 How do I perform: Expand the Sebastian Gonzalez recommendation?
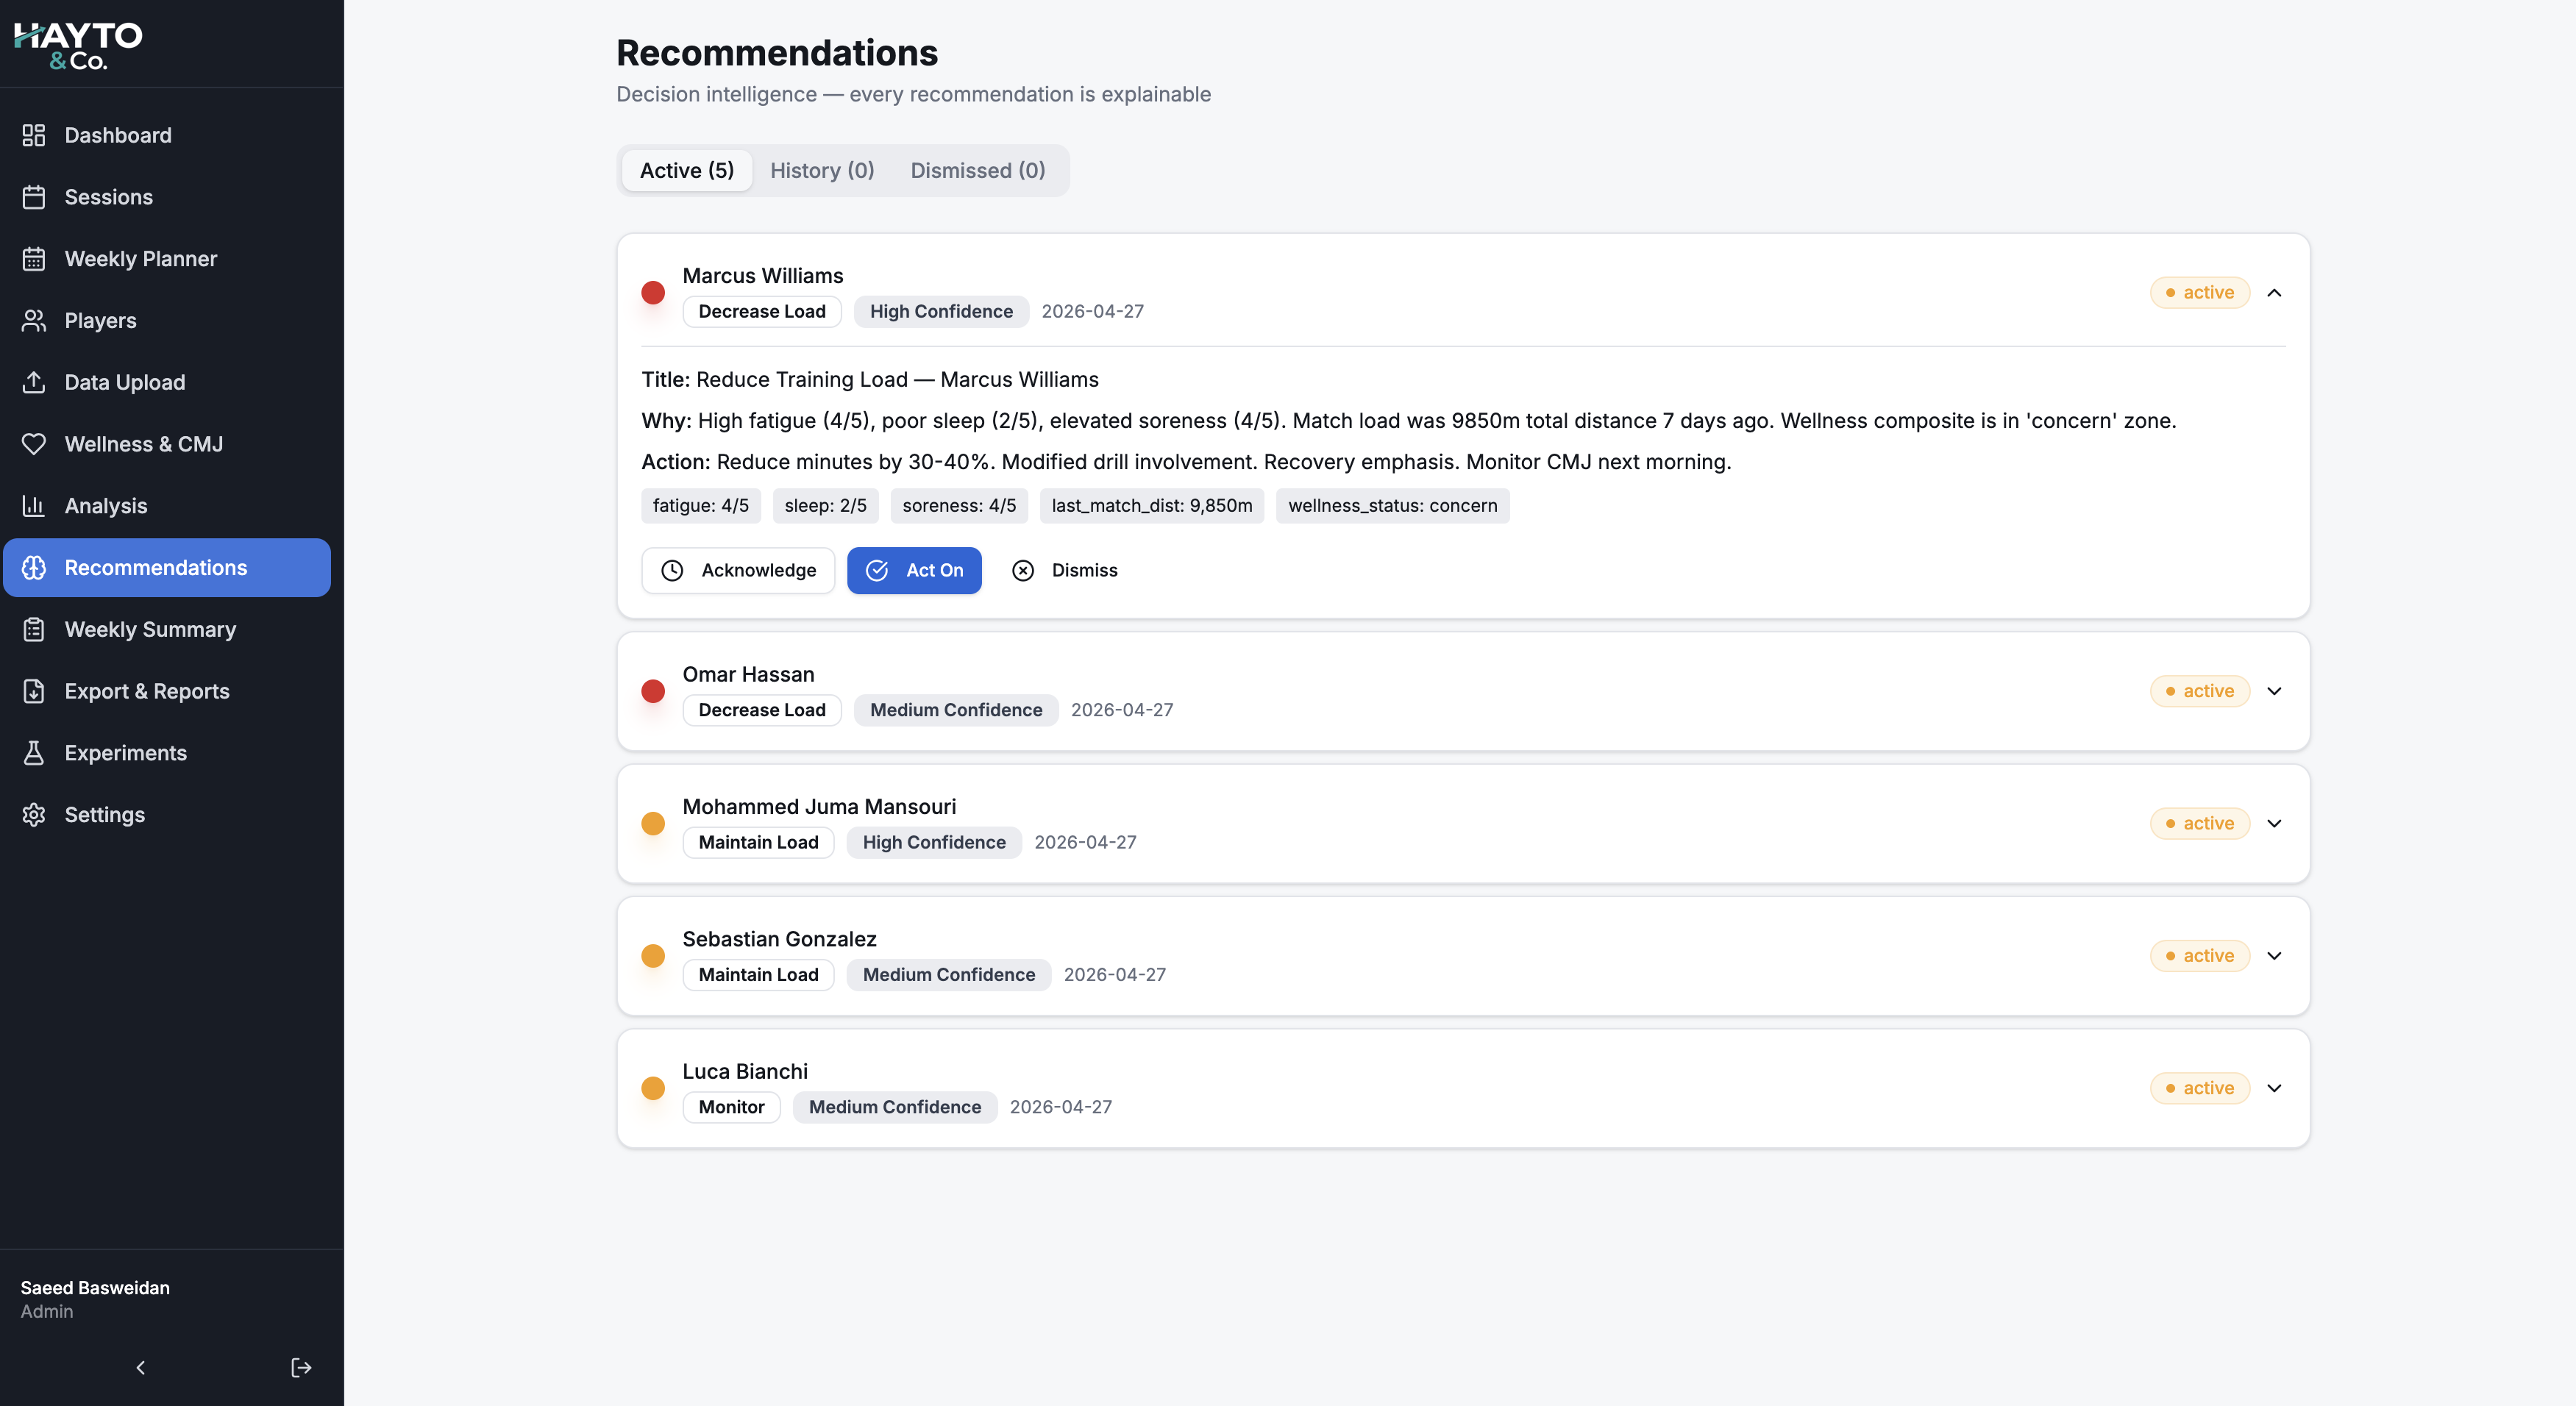coord(2274,956)
